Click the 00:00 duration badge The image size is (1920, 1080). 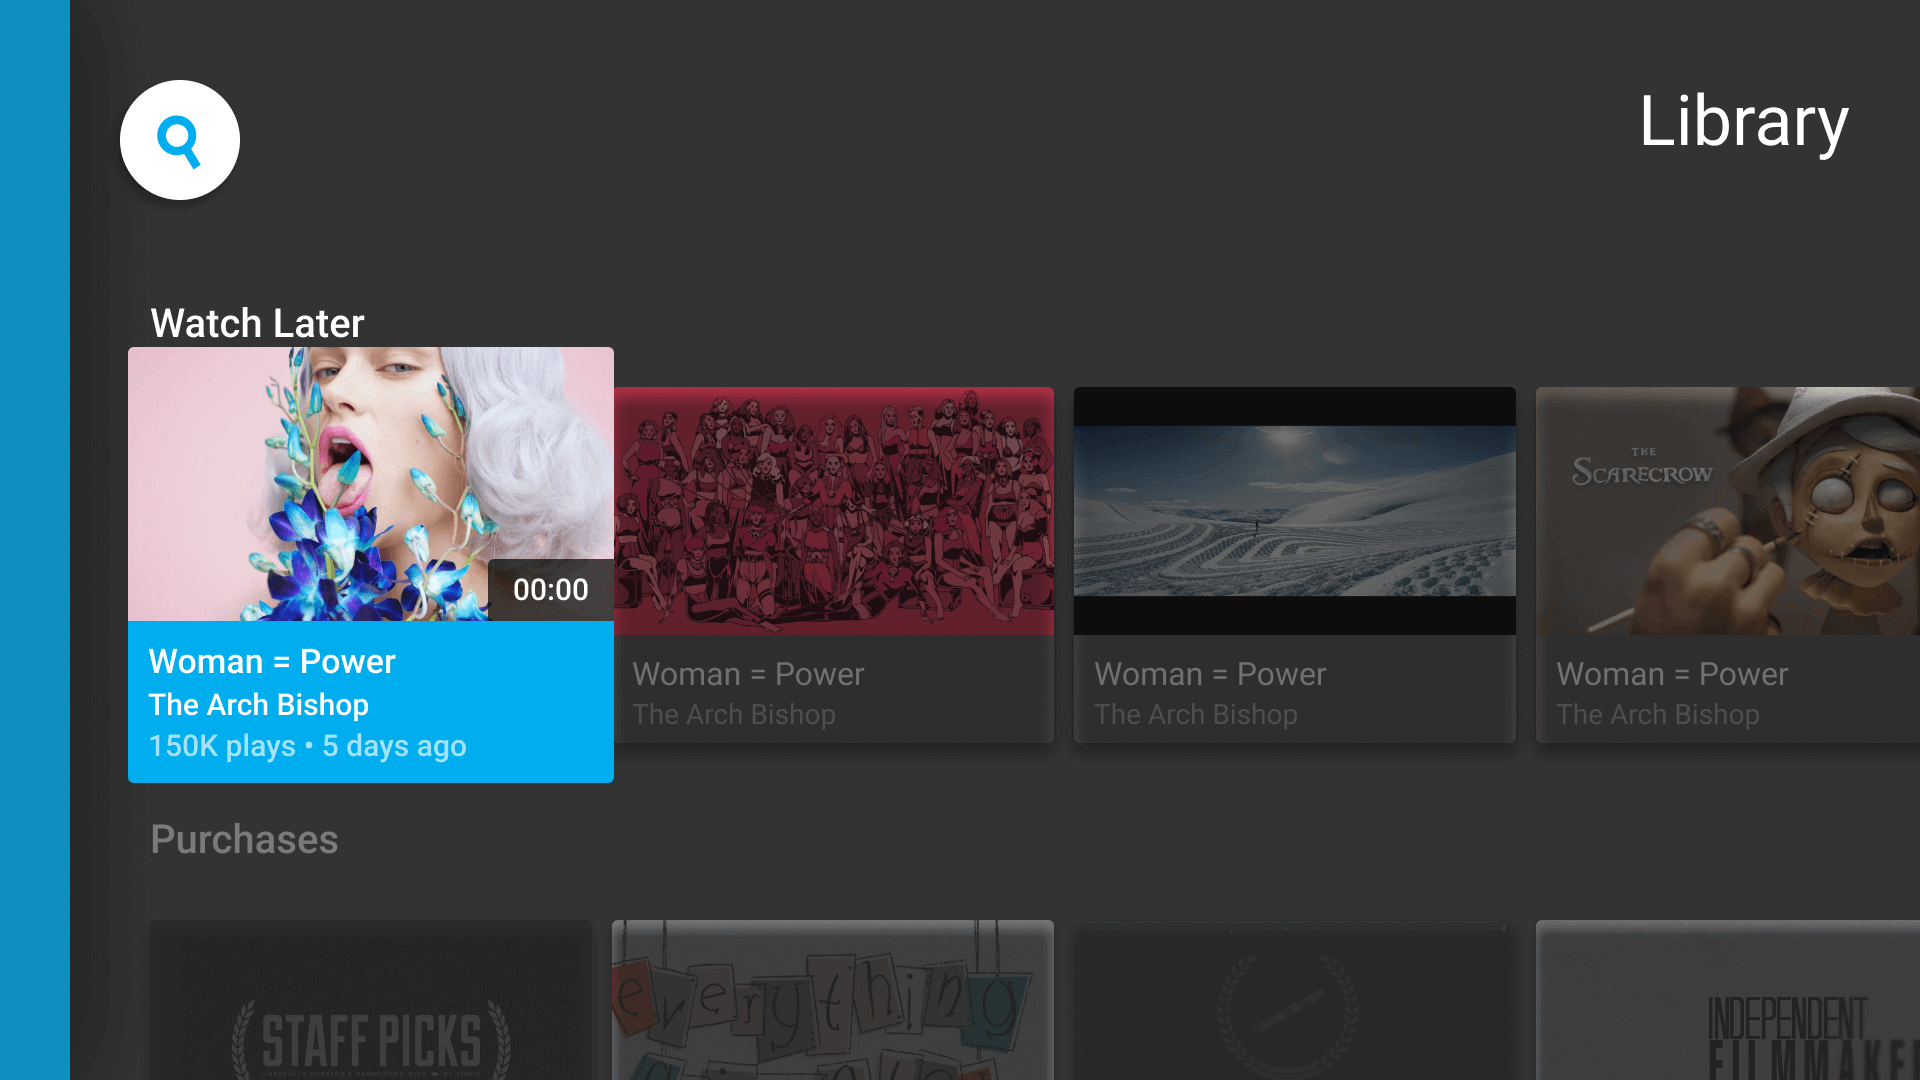point(551,590)
